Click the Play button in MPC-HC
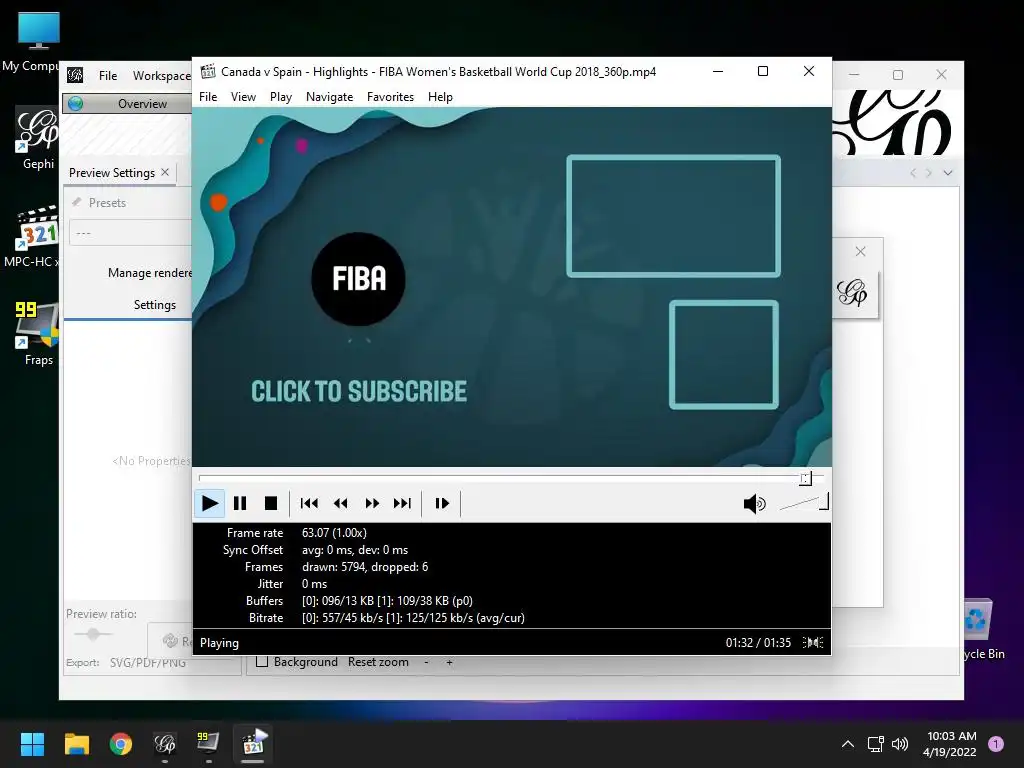Image resolution: width=1024 pixels, height=768 pixels. pos(210,503)
